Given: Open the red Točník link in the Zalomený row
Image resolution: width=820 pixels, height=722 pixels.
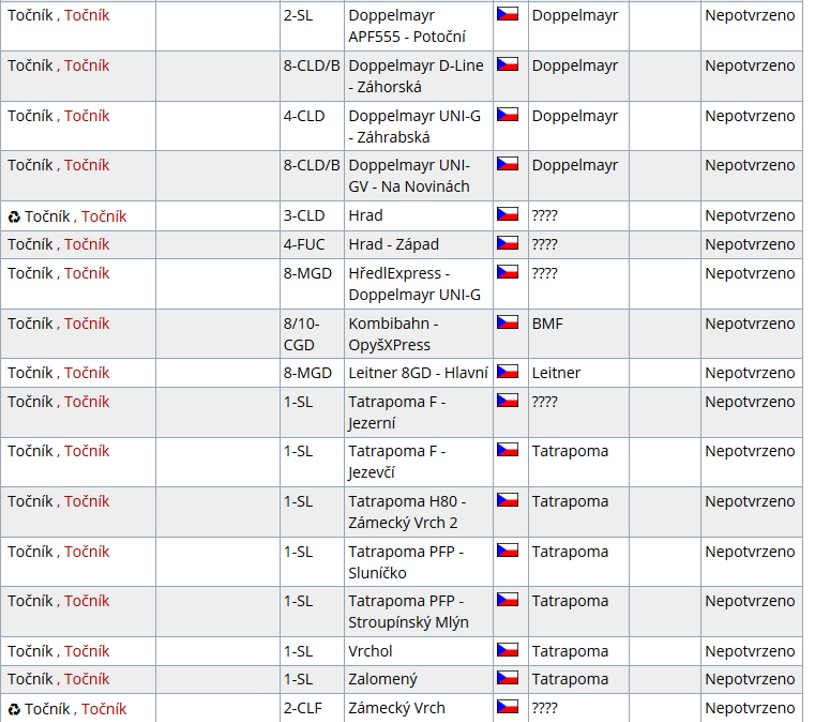Looking at the screenshot, I should coord(87,680).
